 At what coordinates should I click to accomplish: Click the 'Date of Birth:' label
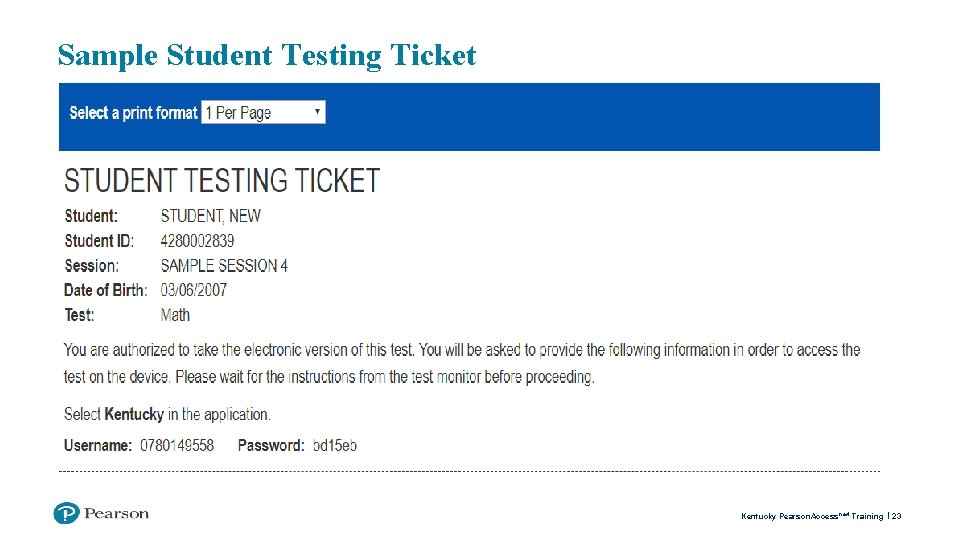(x=105, y=290)
